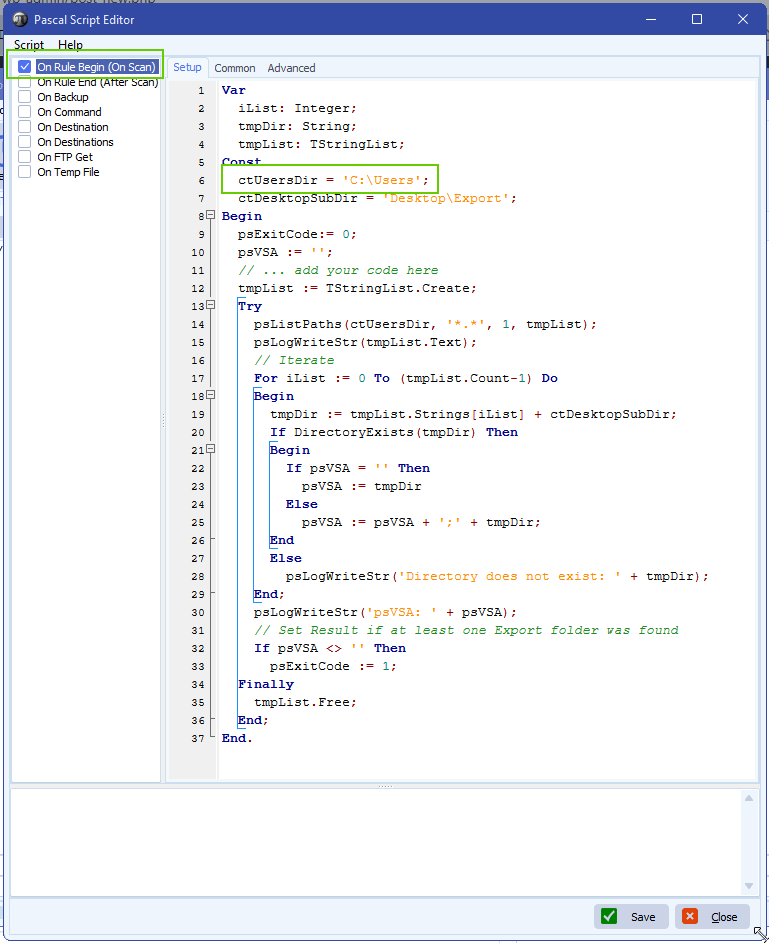Toggle the On Rule Begin (On Scan) checkbox

(25, 67)
